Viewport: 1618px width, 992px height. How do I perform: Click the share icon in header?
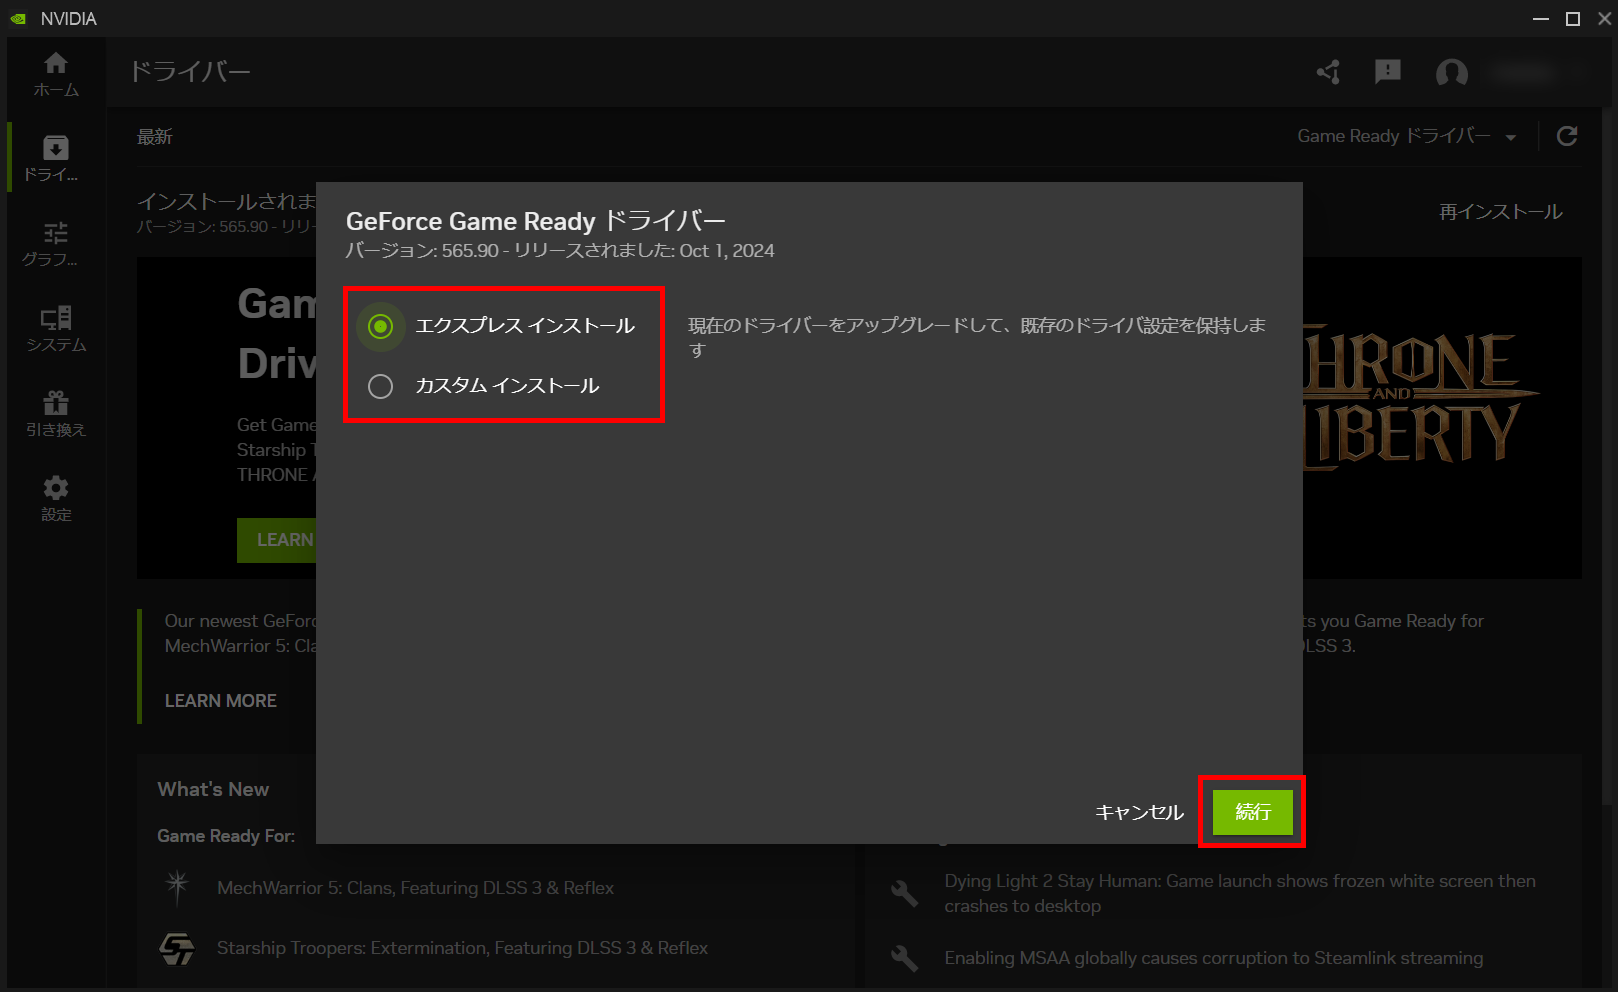pos(1328,72)
